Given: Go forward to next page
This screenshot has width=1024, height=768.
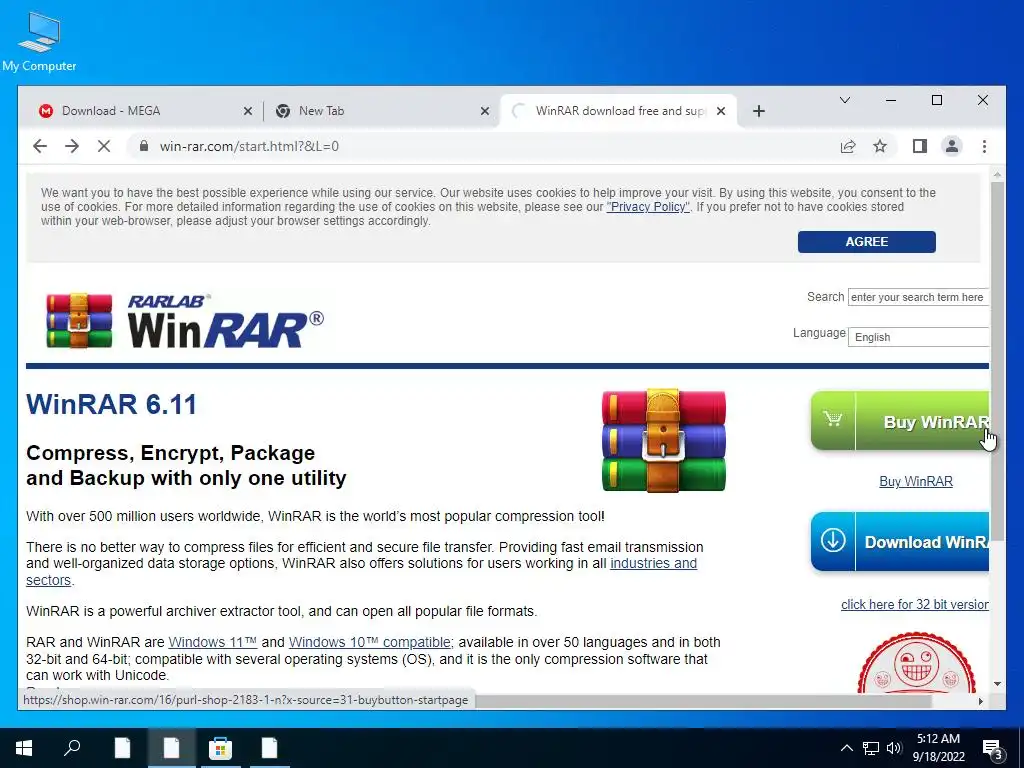Looking at the screenshot, I should click(x=72, y=146).
